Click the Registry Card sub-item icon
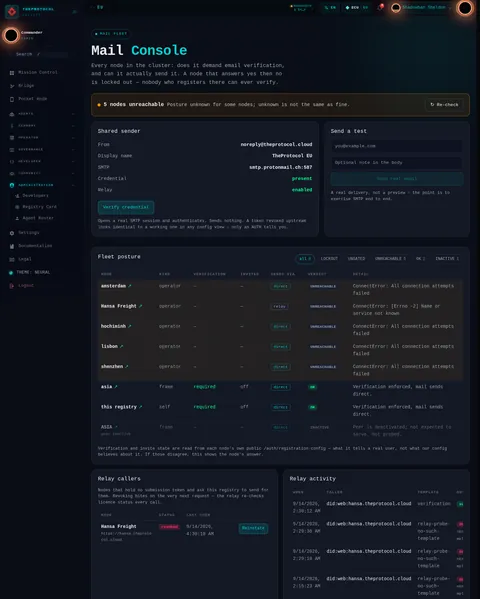Screen dimensions: 480x599 17,207
